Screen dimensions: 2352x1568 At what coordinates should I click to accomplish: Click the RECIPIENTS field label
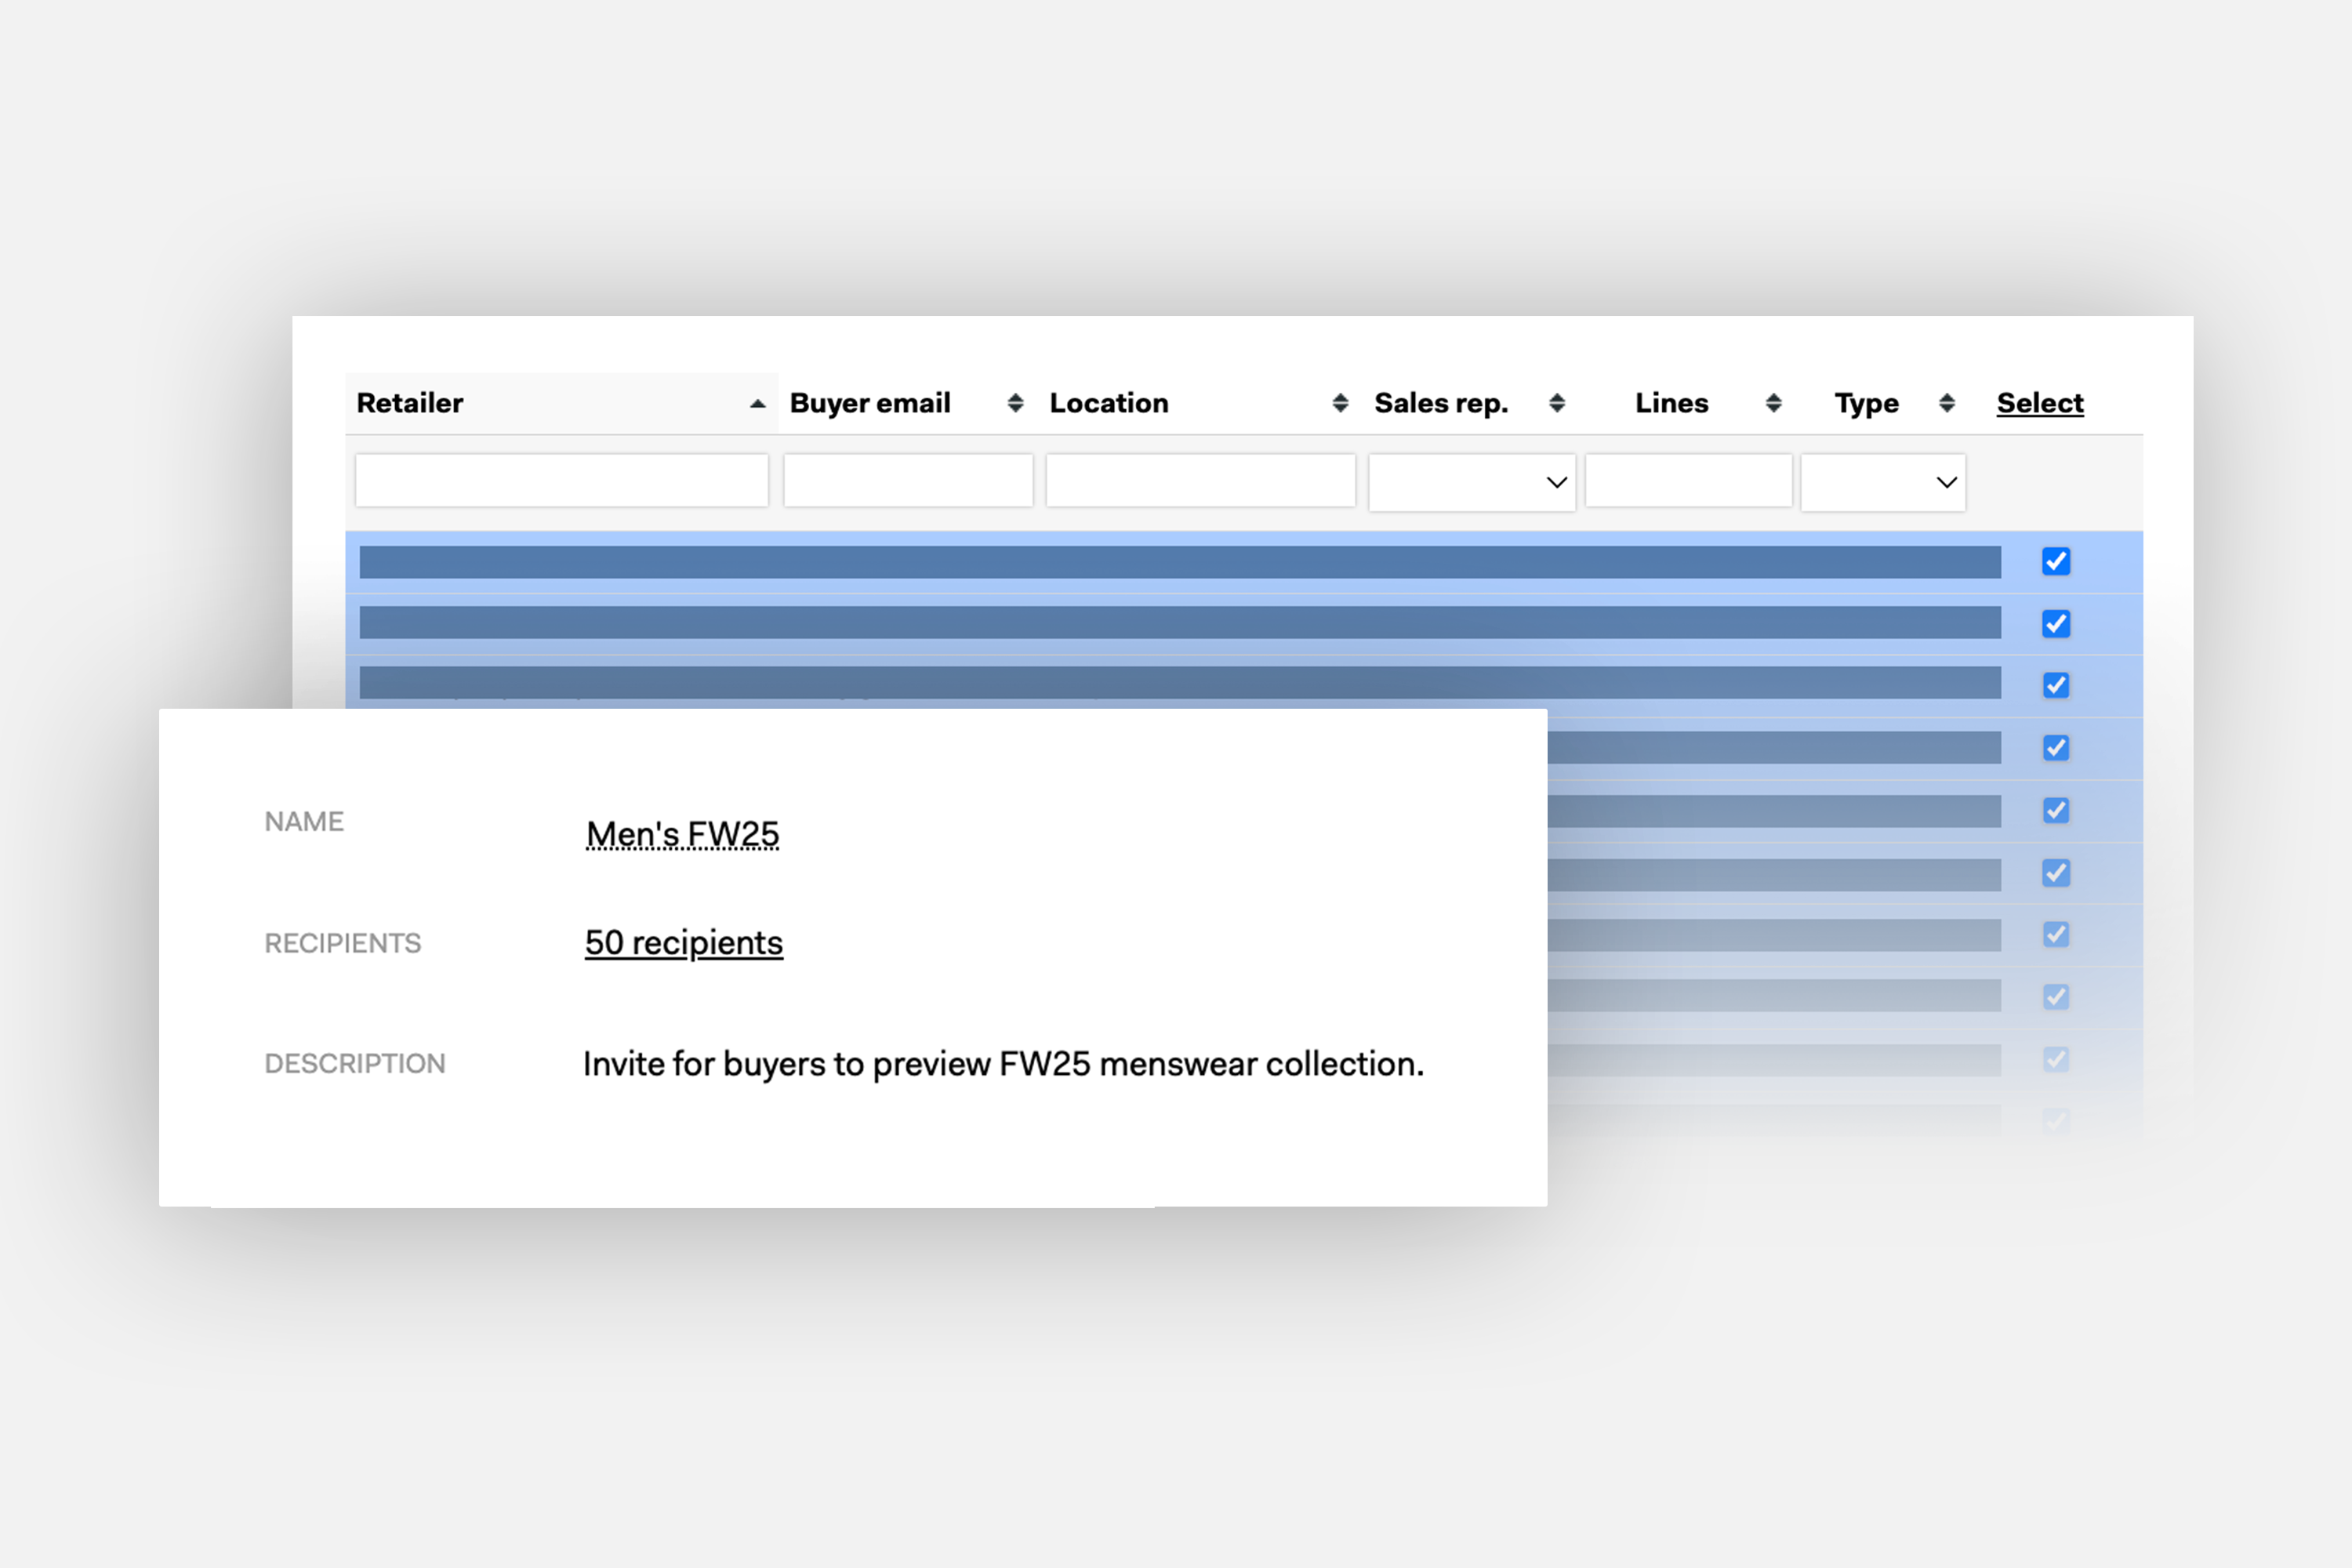tap(343, 944)
